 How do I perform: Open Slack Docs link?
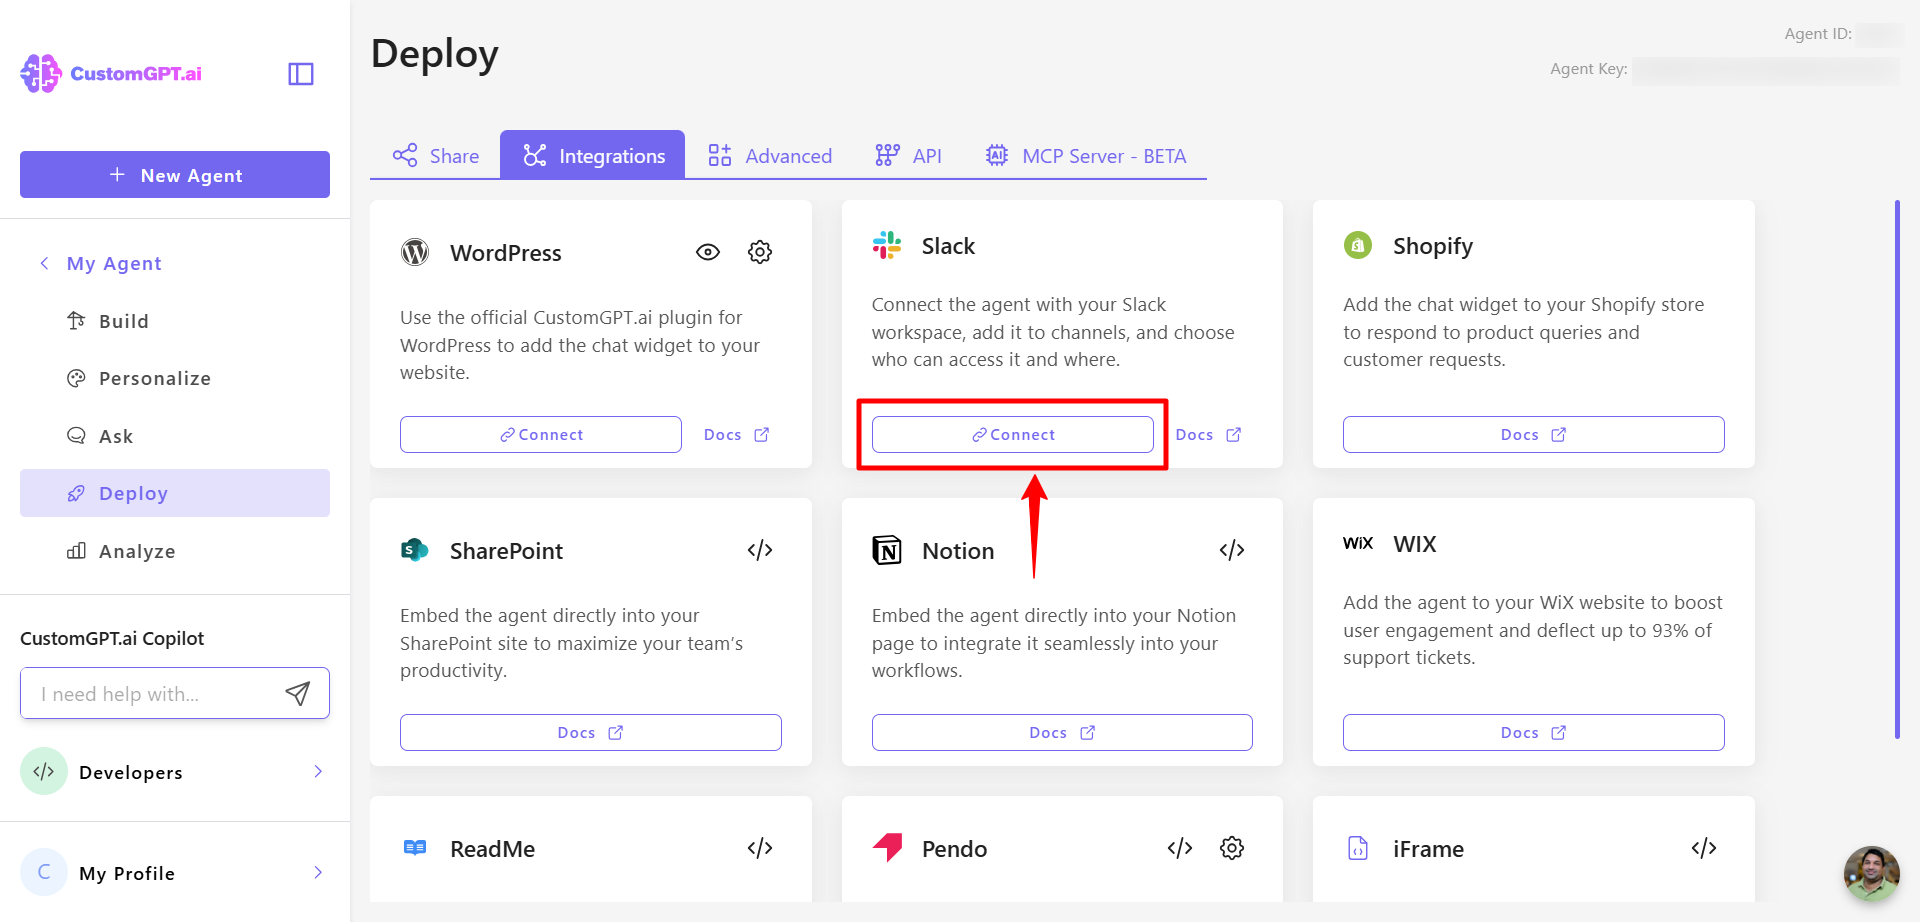[x=1208, y=434]
